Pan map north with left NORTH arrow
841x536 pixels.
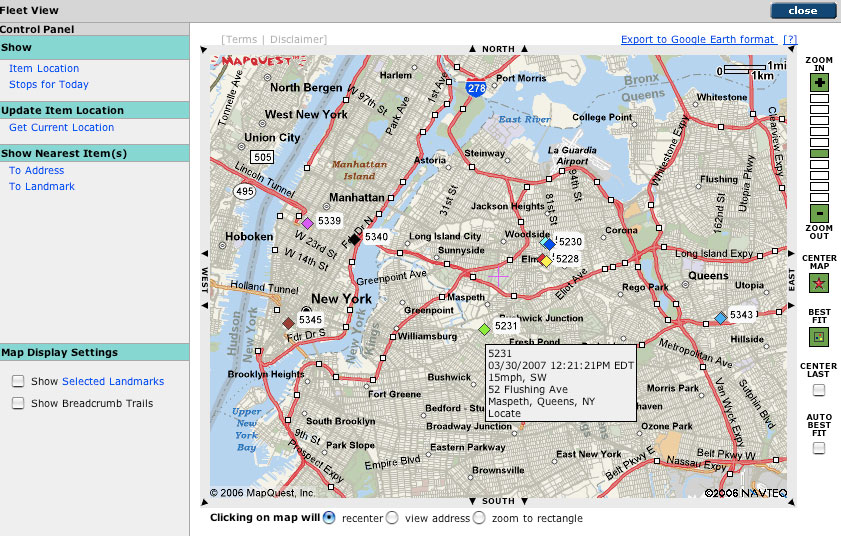(472, 49)
